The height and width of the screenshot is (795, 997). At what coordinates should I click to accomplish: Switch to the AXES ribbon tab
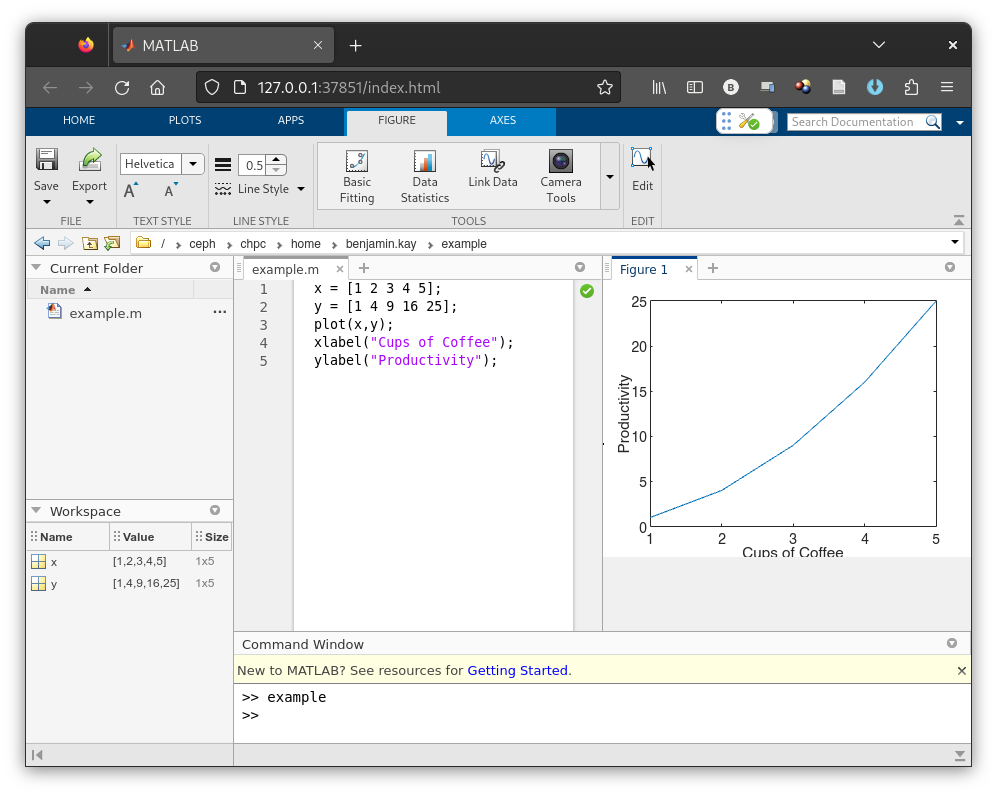[x=501, y=120]
